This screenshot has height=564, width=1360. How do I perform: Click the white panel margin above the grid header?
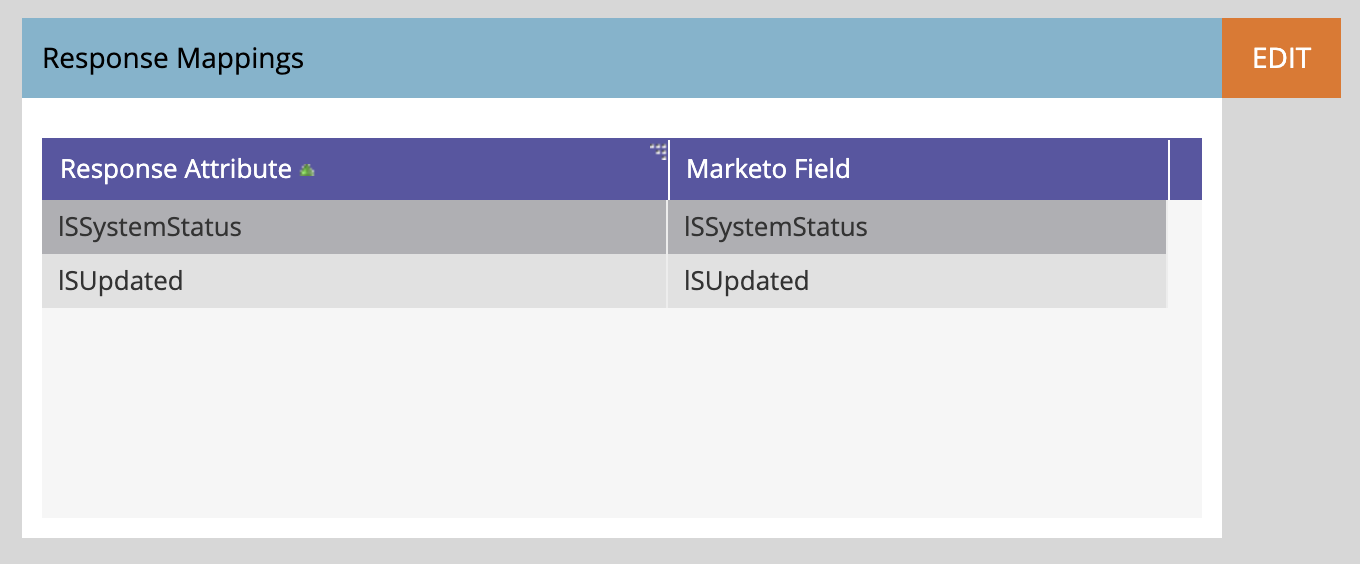(x=622, y=118)
